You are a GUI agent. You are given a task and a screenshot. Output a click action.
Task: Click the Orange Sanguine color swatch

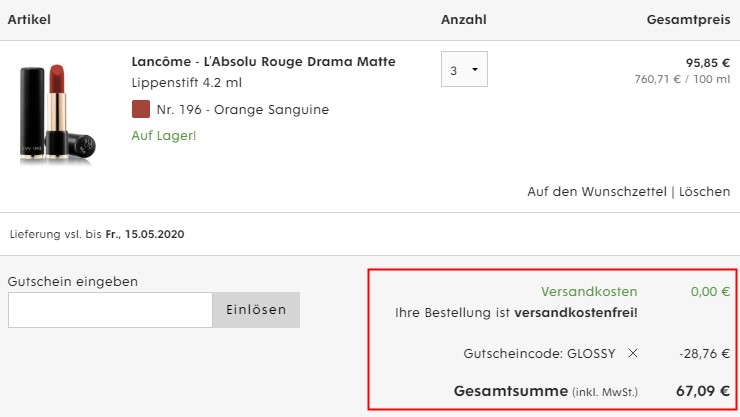coord(141,109)
